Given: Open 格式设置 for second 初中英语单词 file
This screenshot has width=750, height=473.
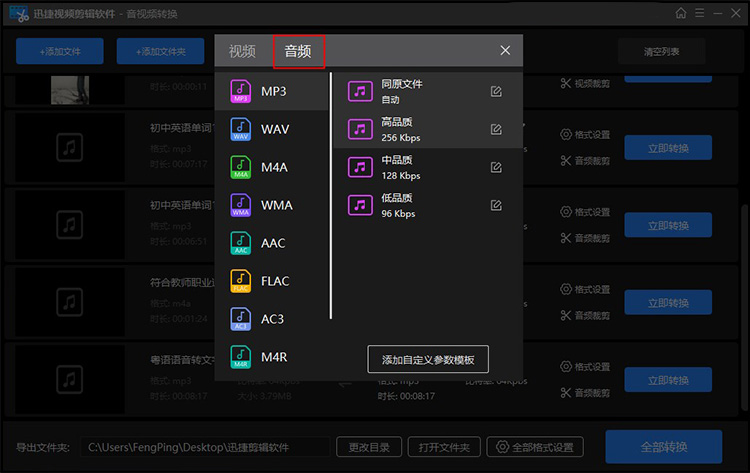Looking at the screenshot, I should pos(585,212).
